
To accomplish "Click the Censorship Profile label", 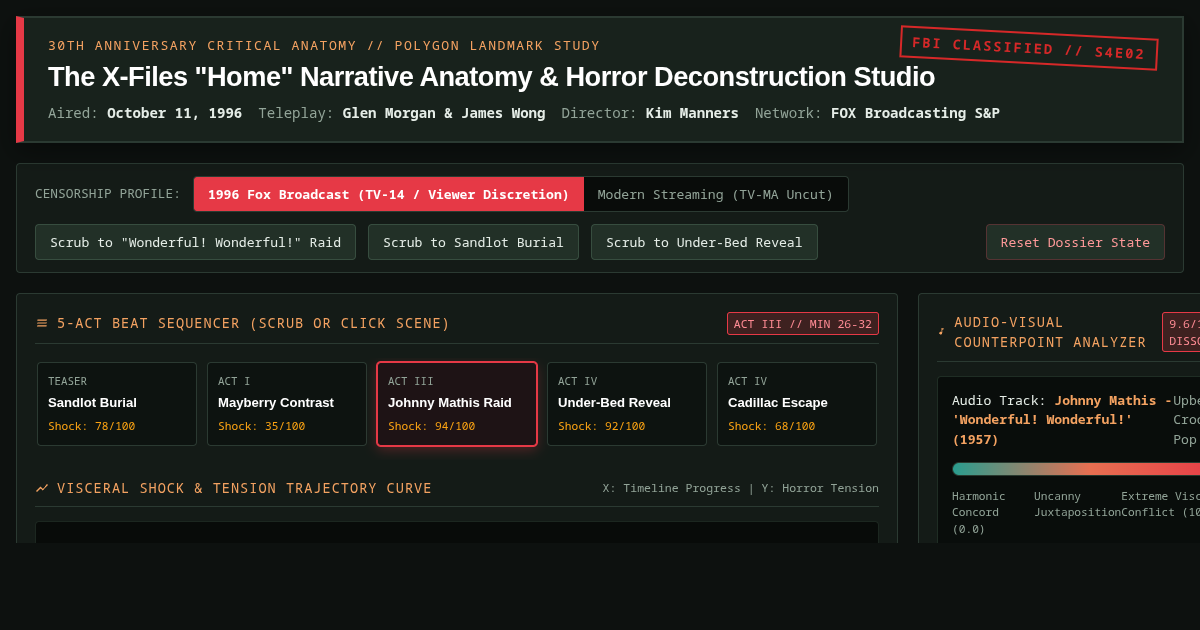I will 108,194.
